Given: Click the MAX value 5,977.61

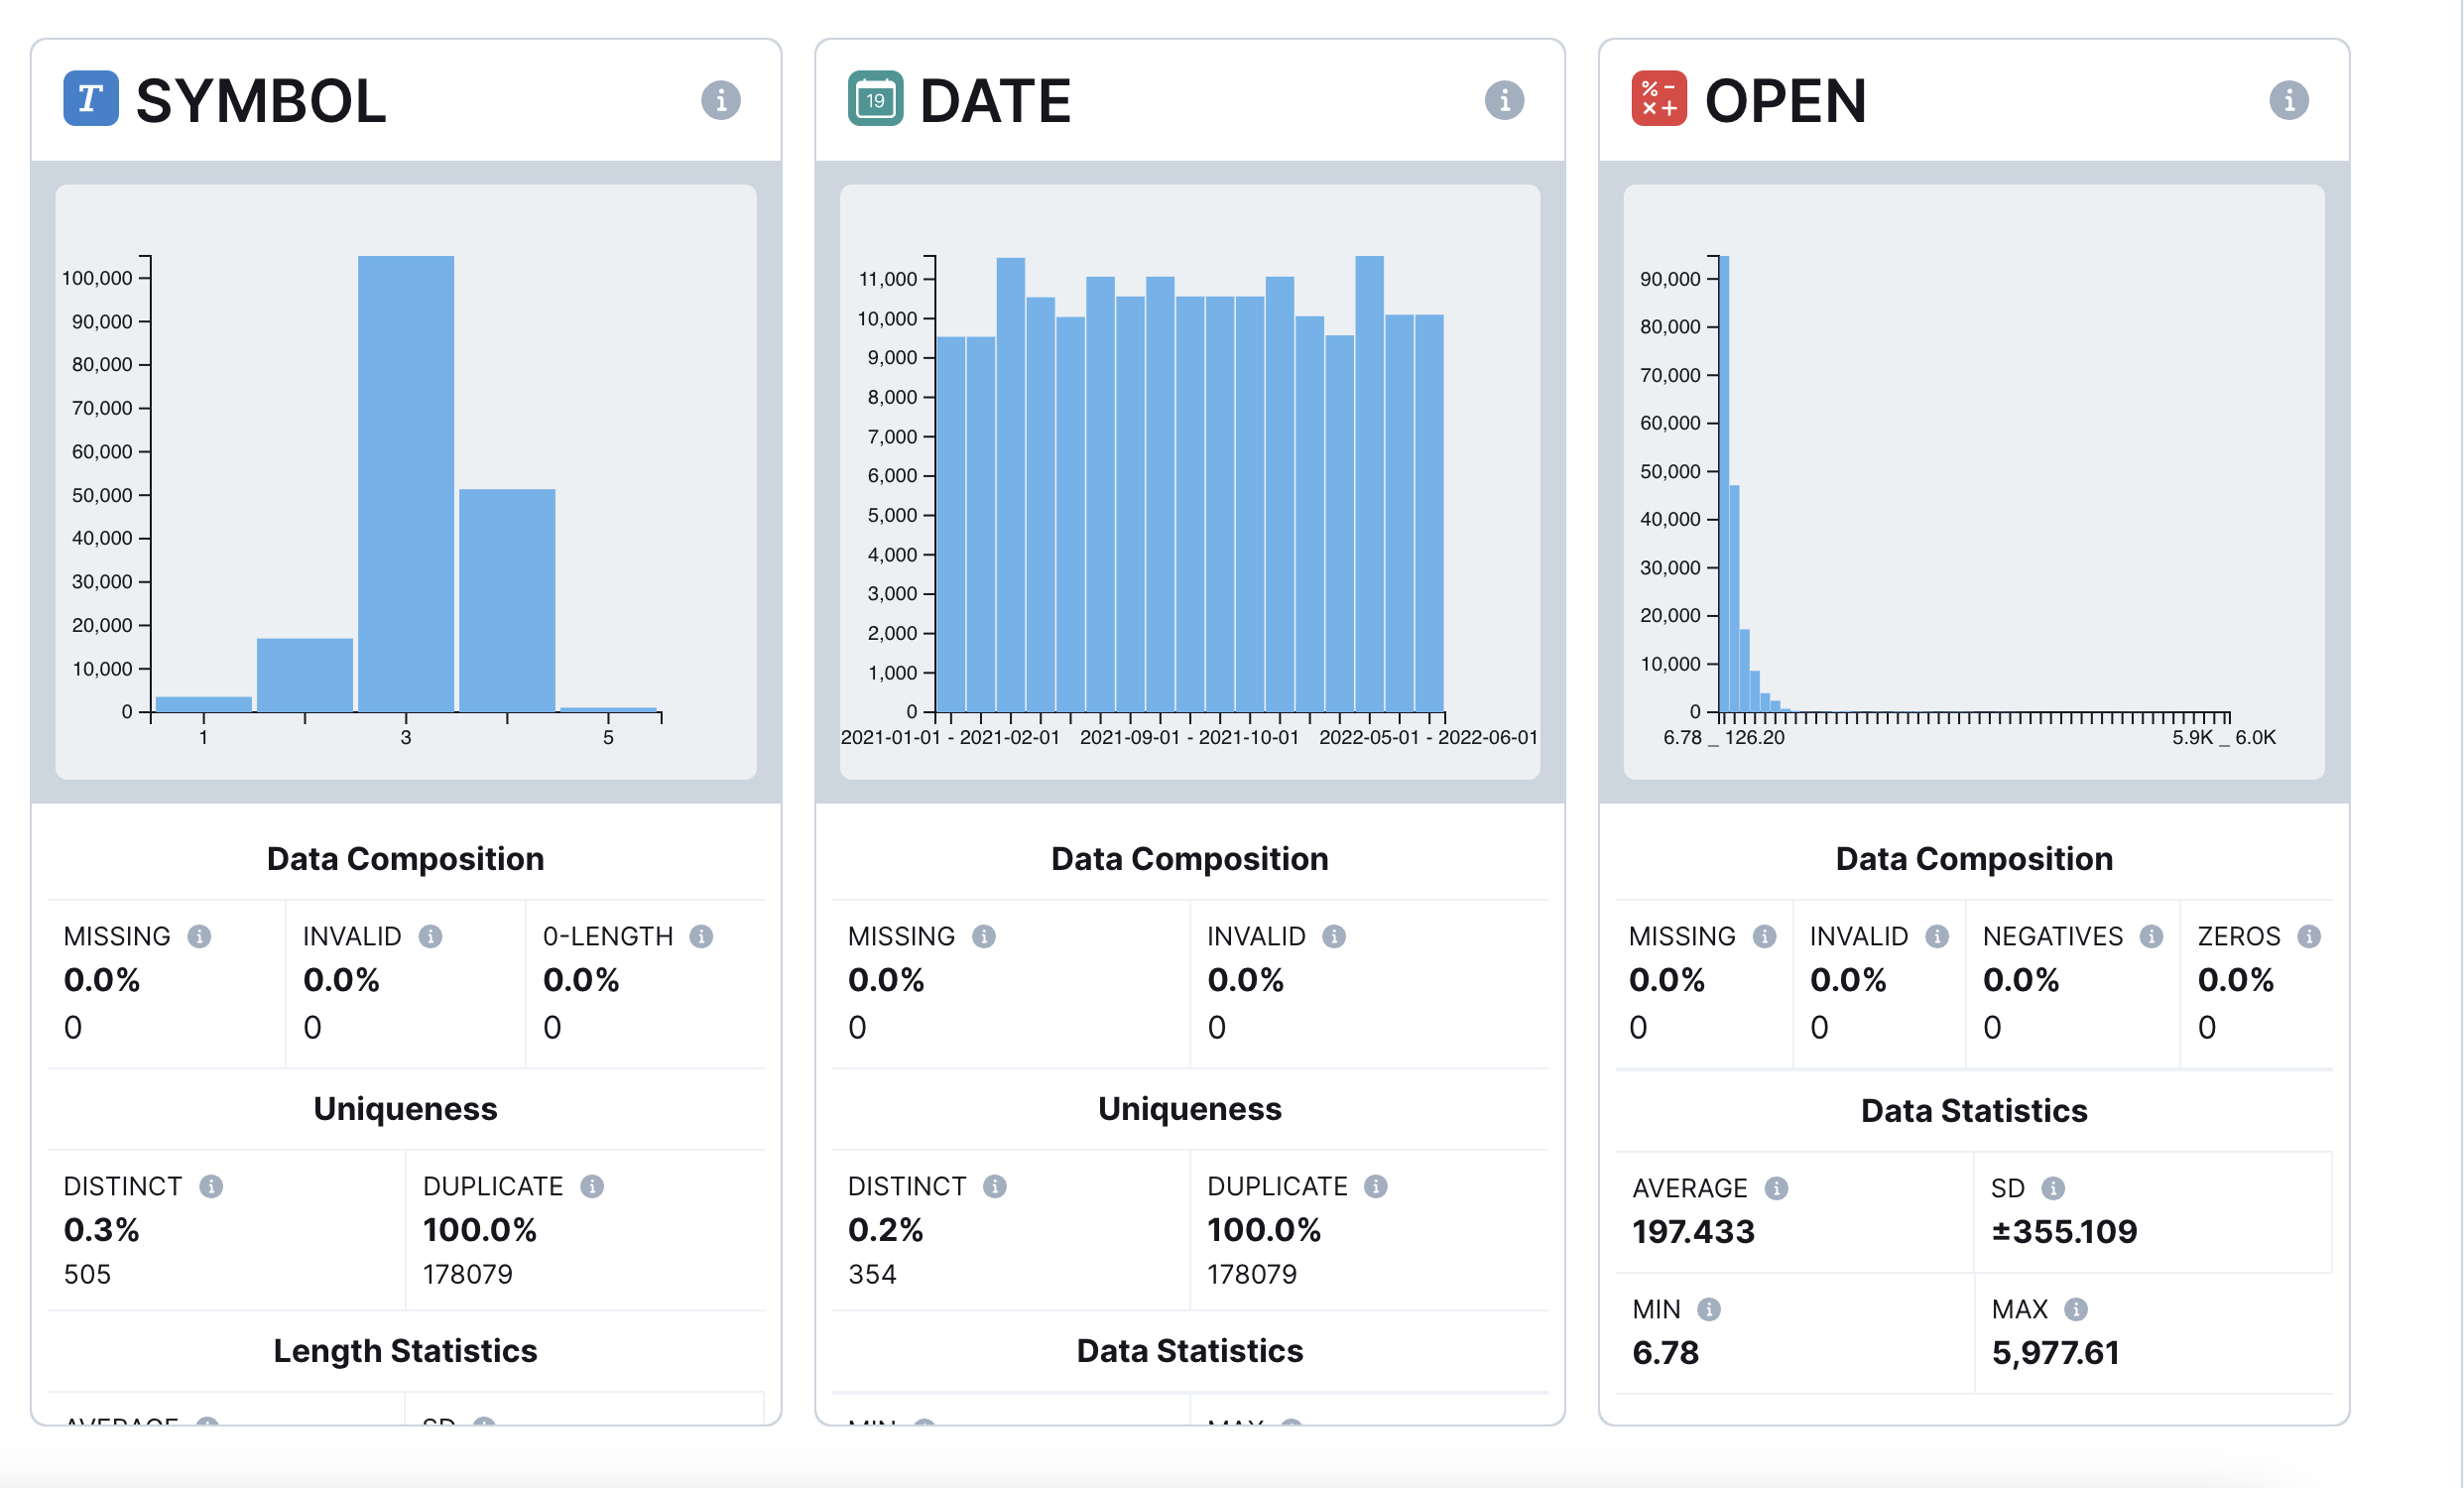Looking at the screenshot, I should point(2055,1353).
